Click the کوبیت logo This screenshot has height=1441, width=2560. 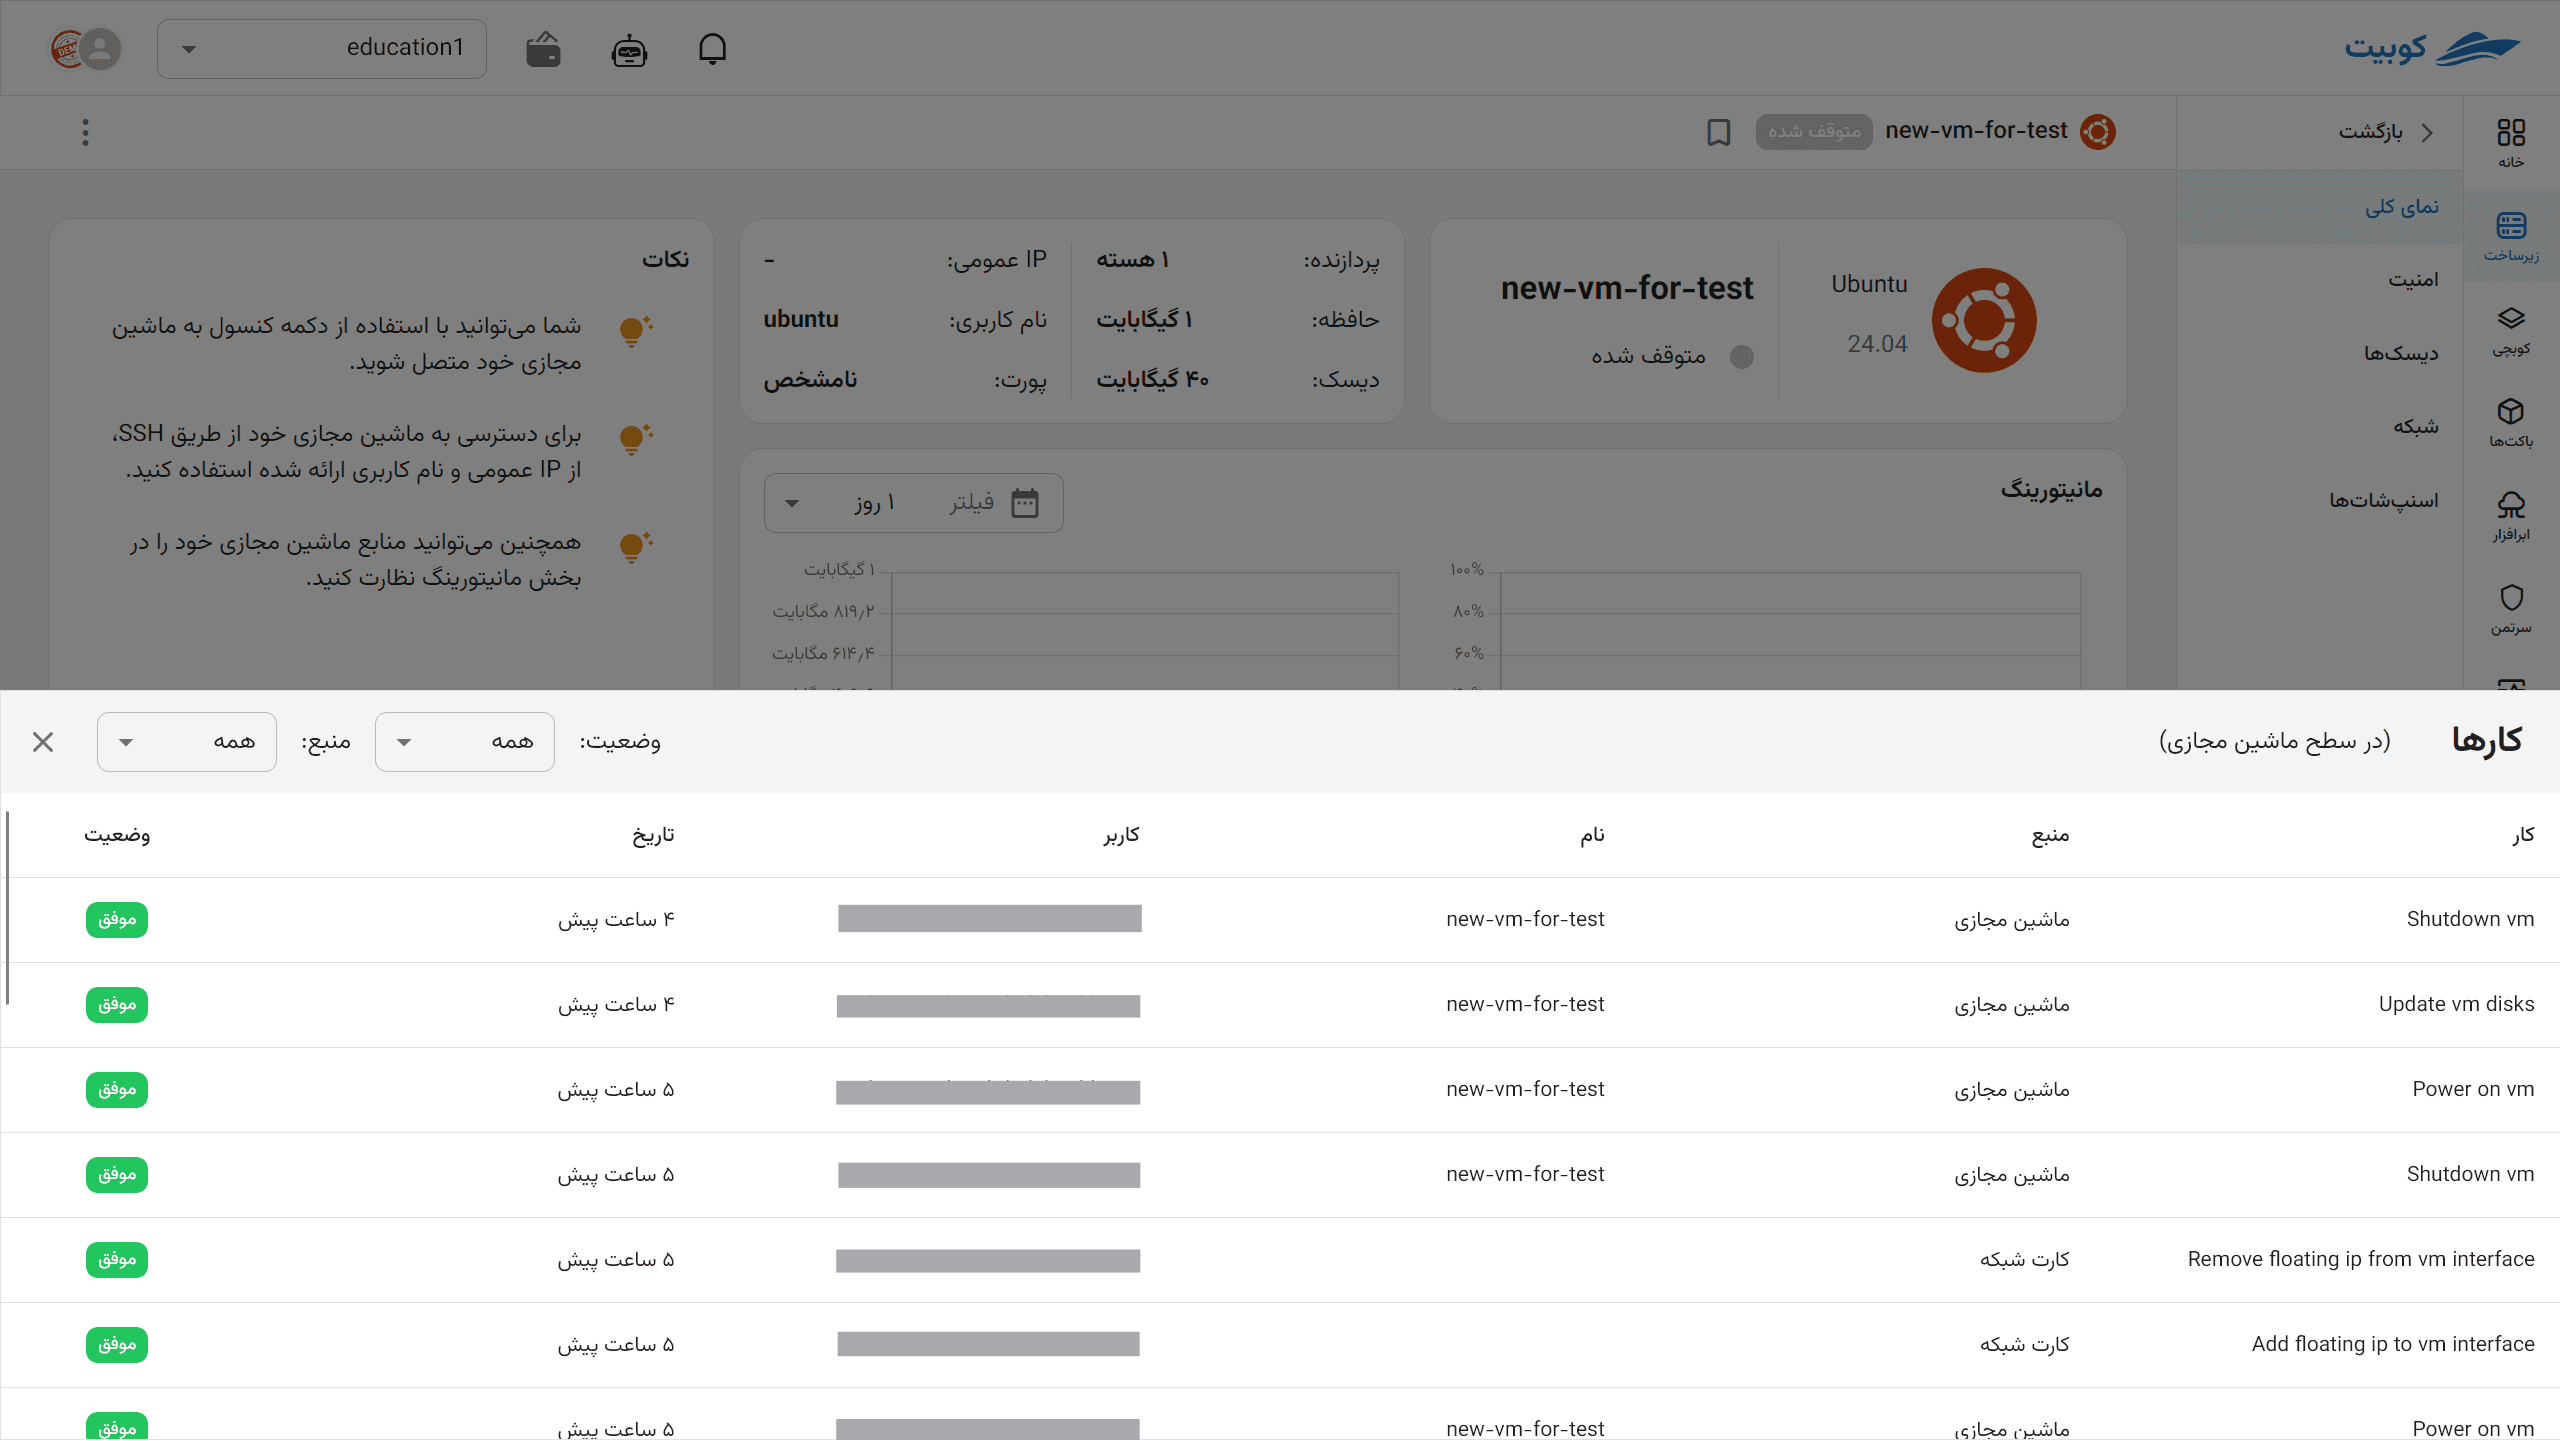coord(2432,48)
